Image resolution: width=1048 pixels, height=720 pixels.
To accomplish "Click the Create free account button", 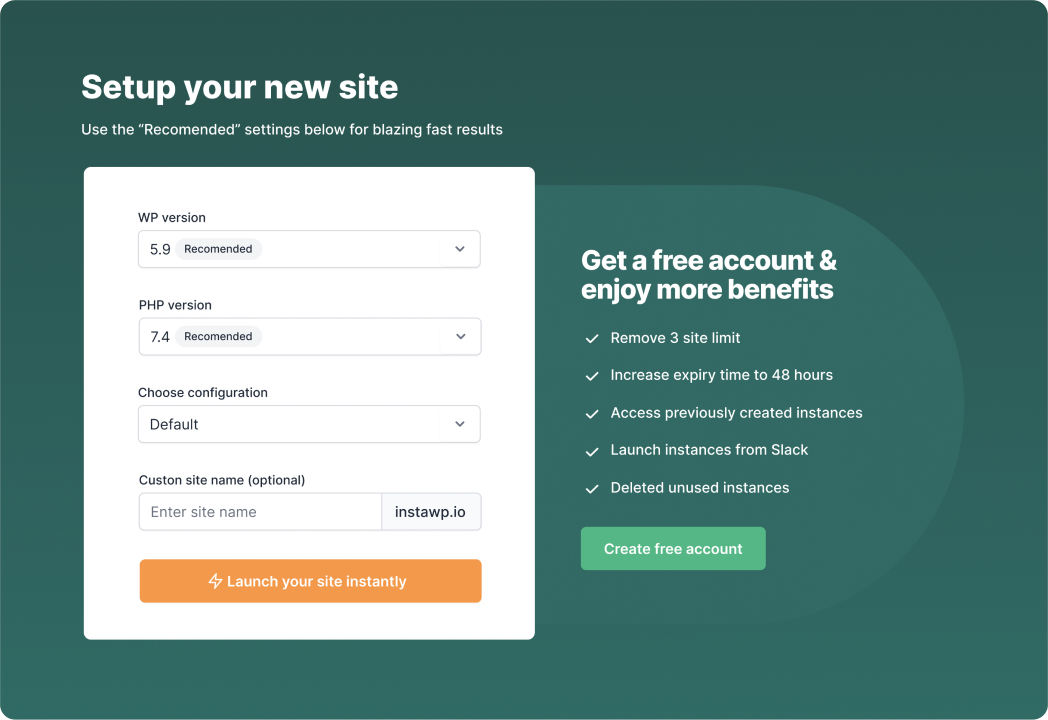I will 673,549.
